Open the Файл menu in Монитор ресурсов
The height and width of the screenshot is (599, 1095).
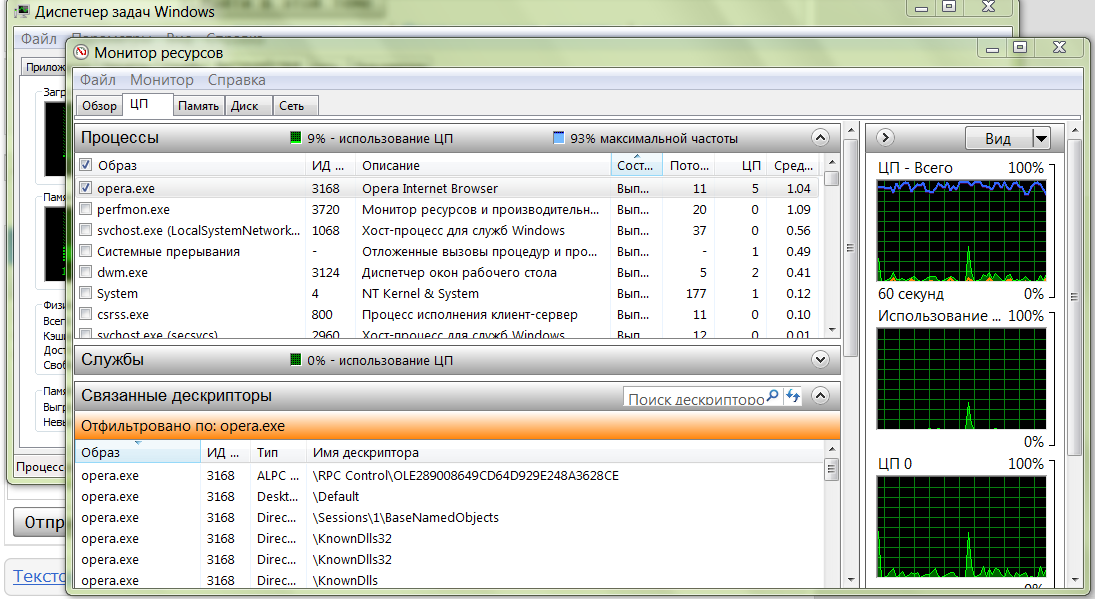(x=97, y=80)
